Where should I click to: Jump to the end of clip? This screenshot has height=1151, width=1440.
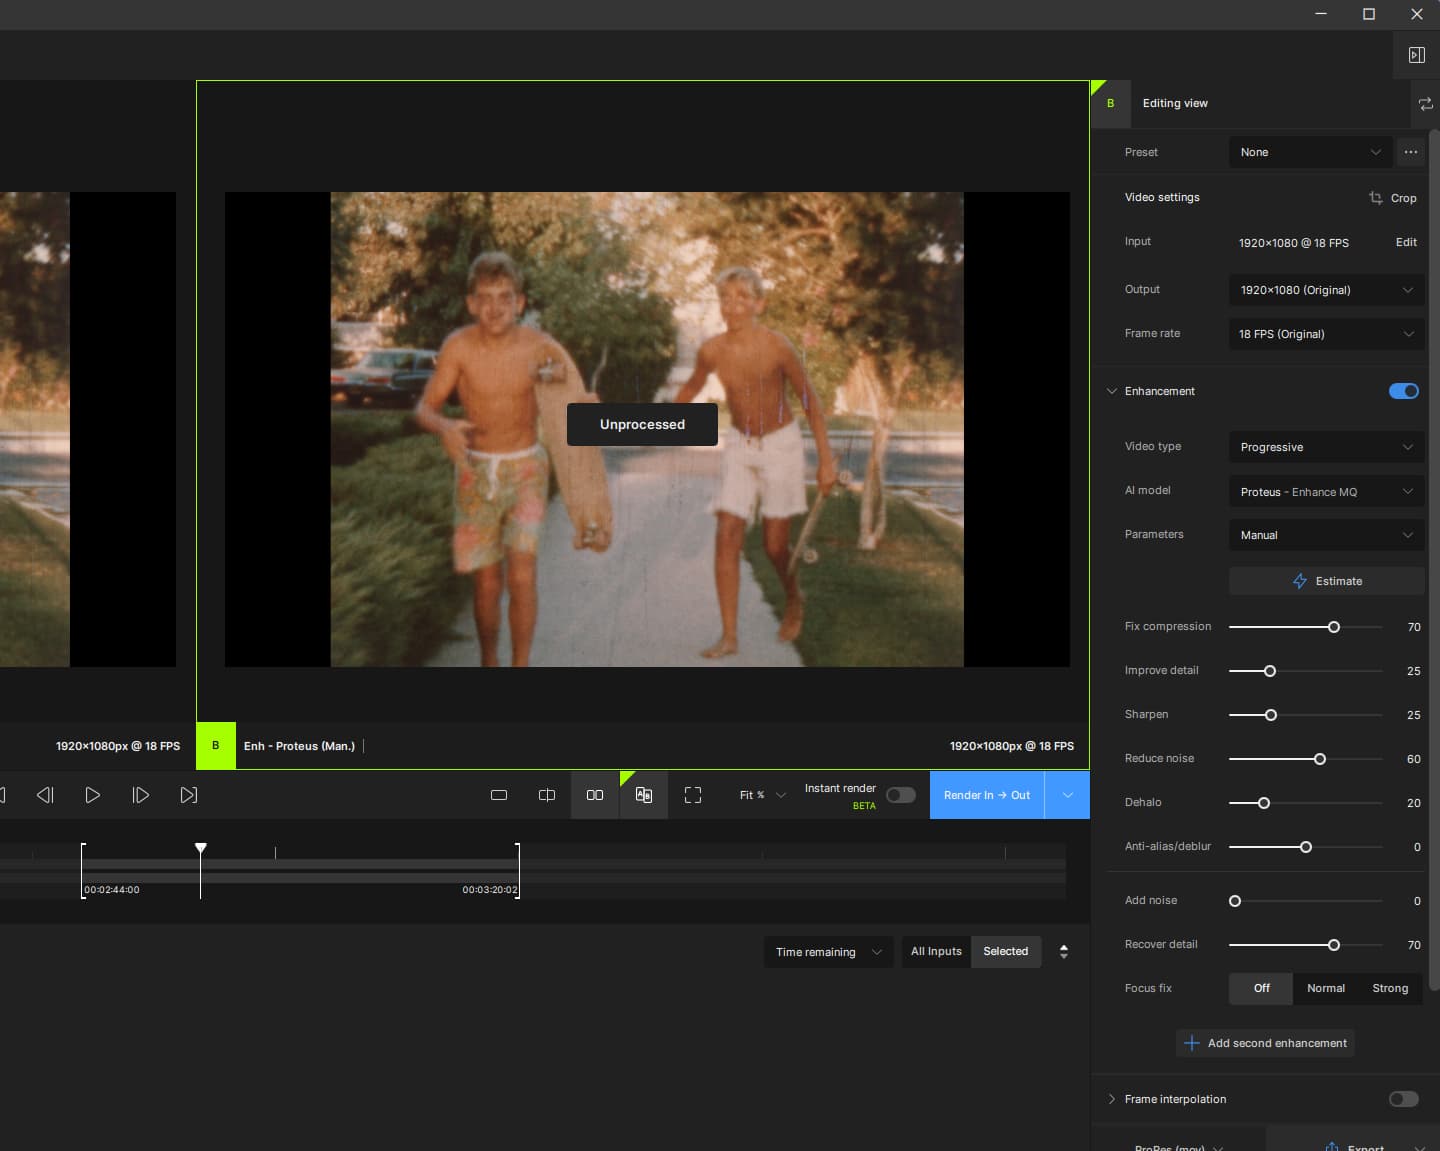(188, 795)
